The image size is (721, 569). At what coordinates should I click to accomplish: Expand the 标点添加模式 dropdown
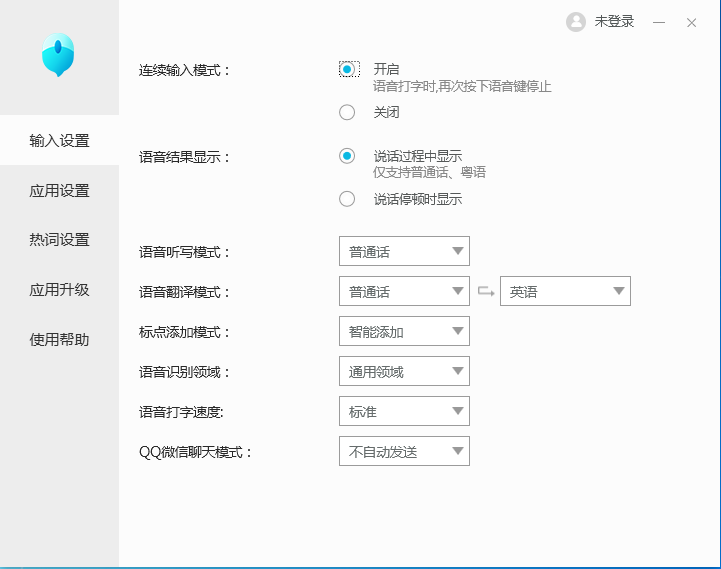404,331
